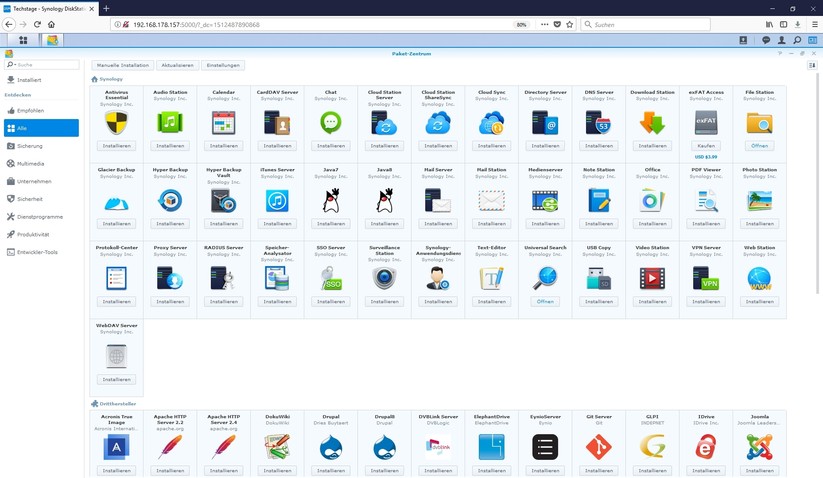Screen dimensions: 823x478
Task: Click Kaufen under exFAT Access
Action: point(706,145)
